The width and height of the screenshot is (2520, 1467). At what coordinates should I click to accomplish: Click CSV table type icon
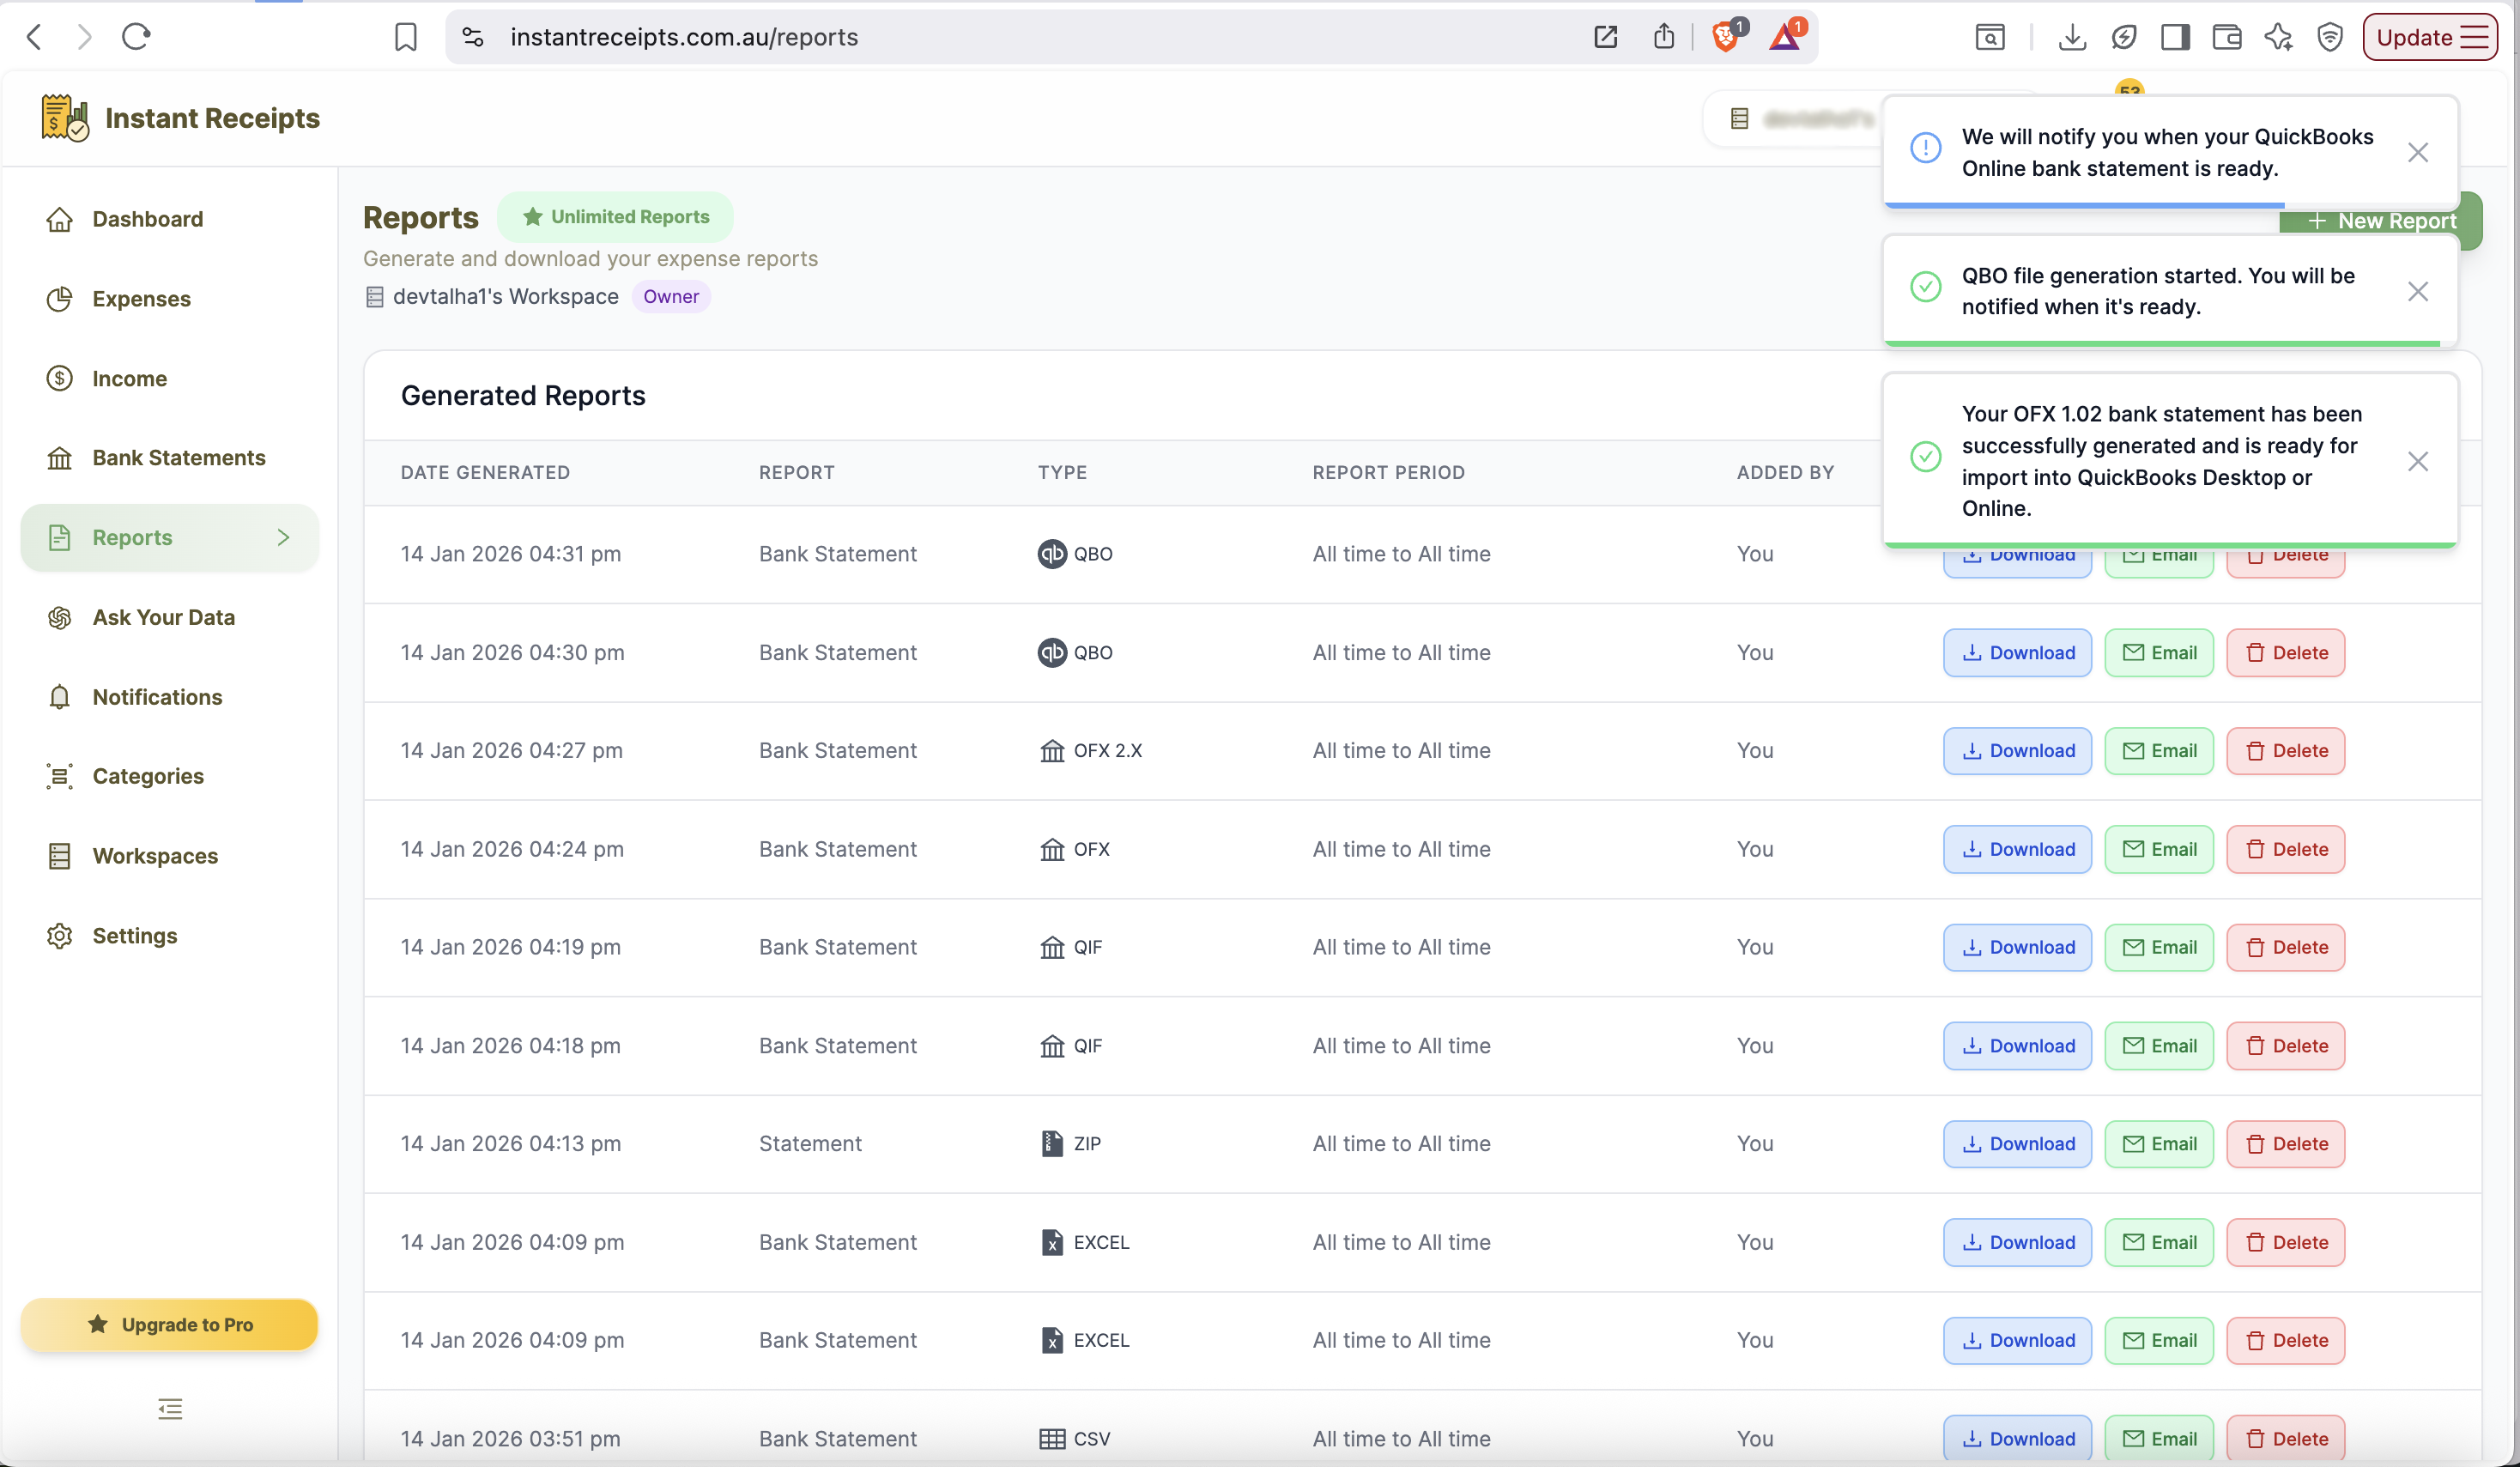[1052, 1439]
